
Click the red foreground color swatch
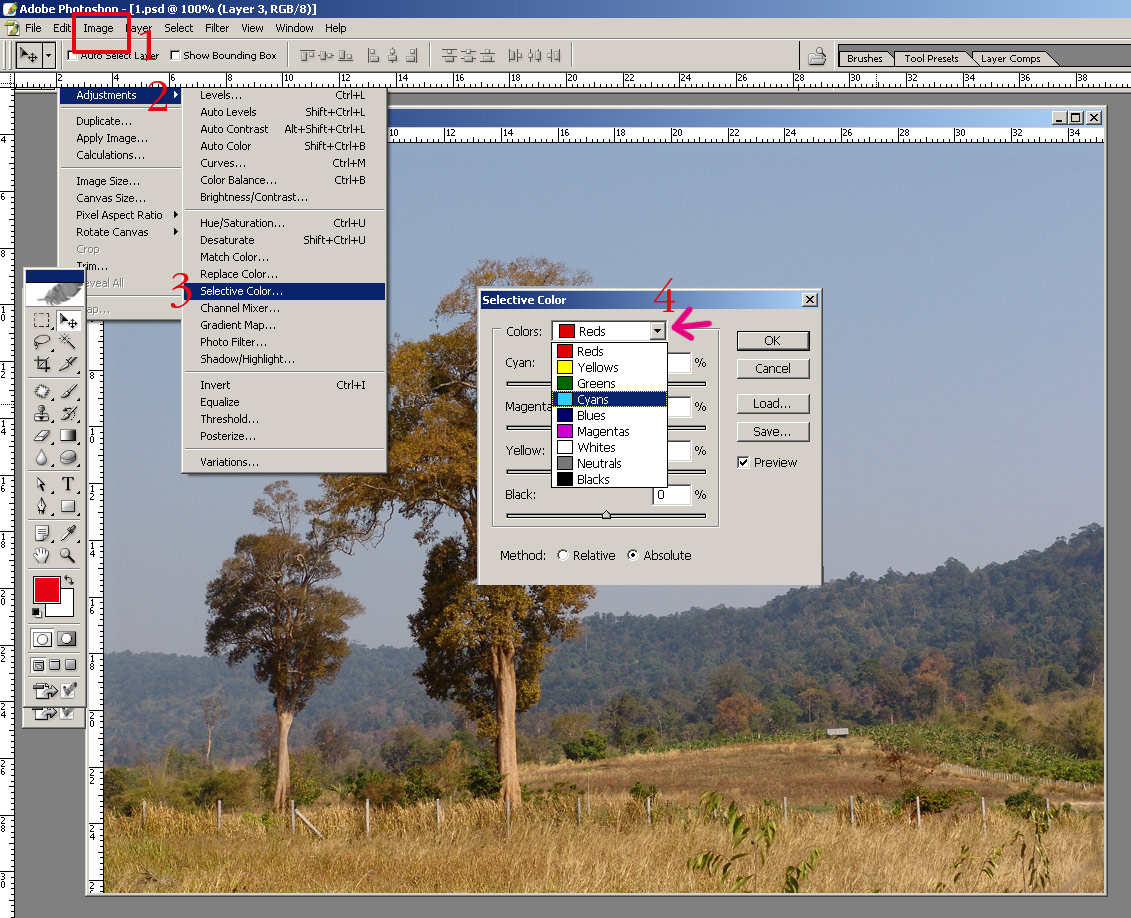click(46, 589)
